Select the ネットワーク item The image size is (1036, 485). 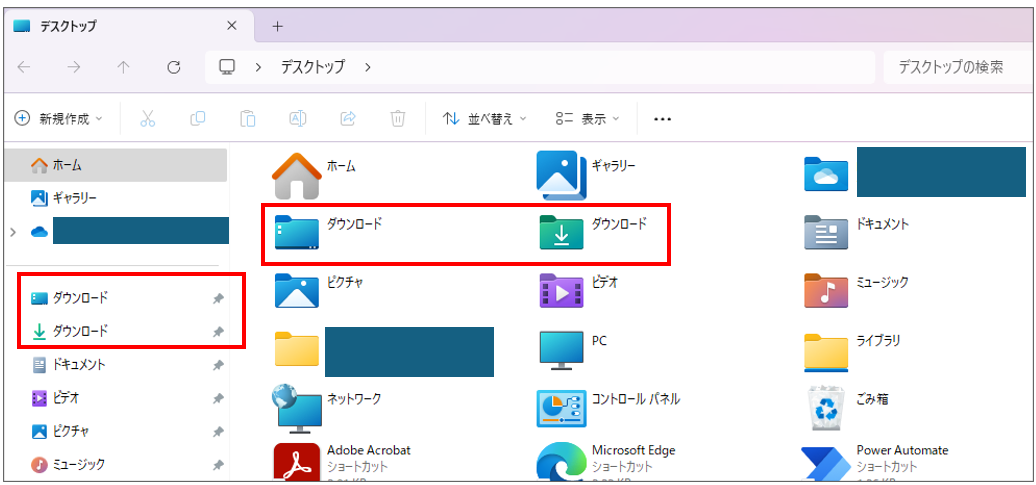click(327, 408)
